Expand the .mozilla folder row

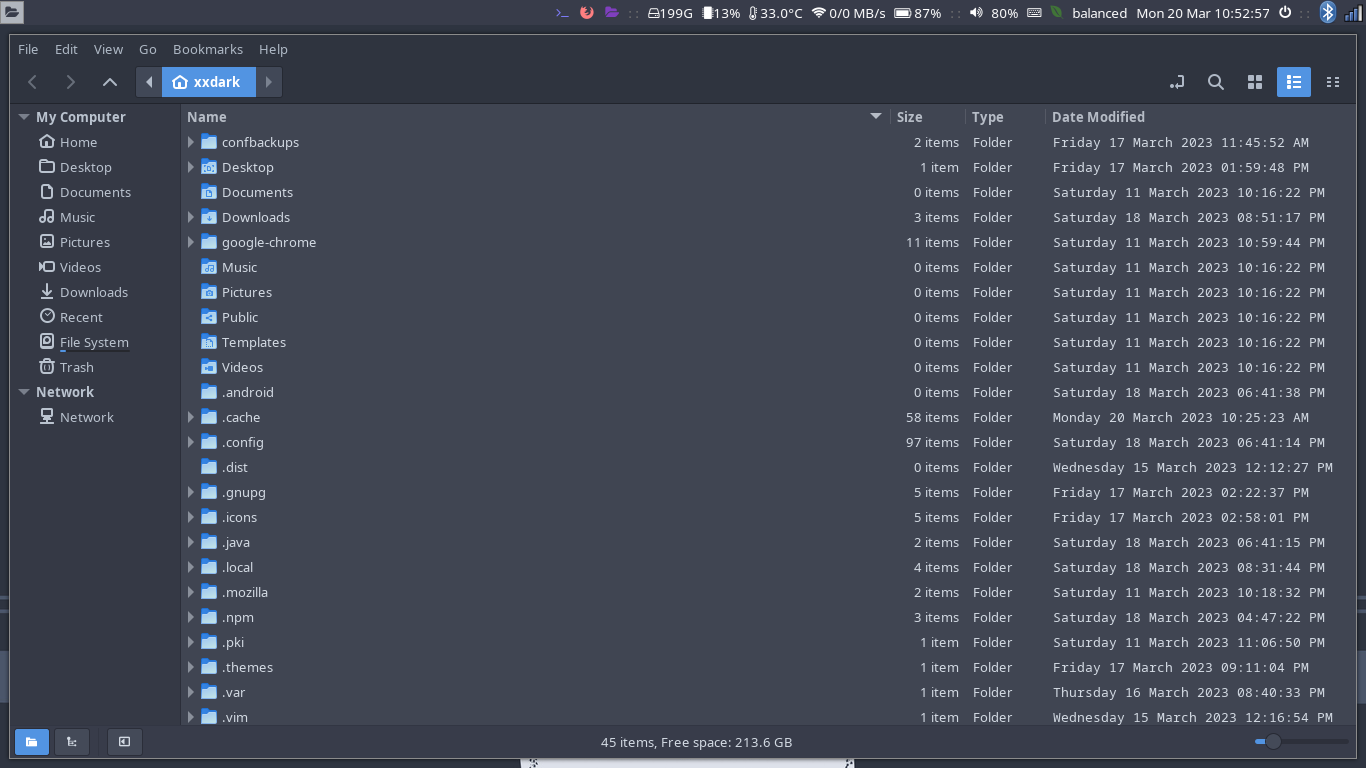[x=191, y=592]
